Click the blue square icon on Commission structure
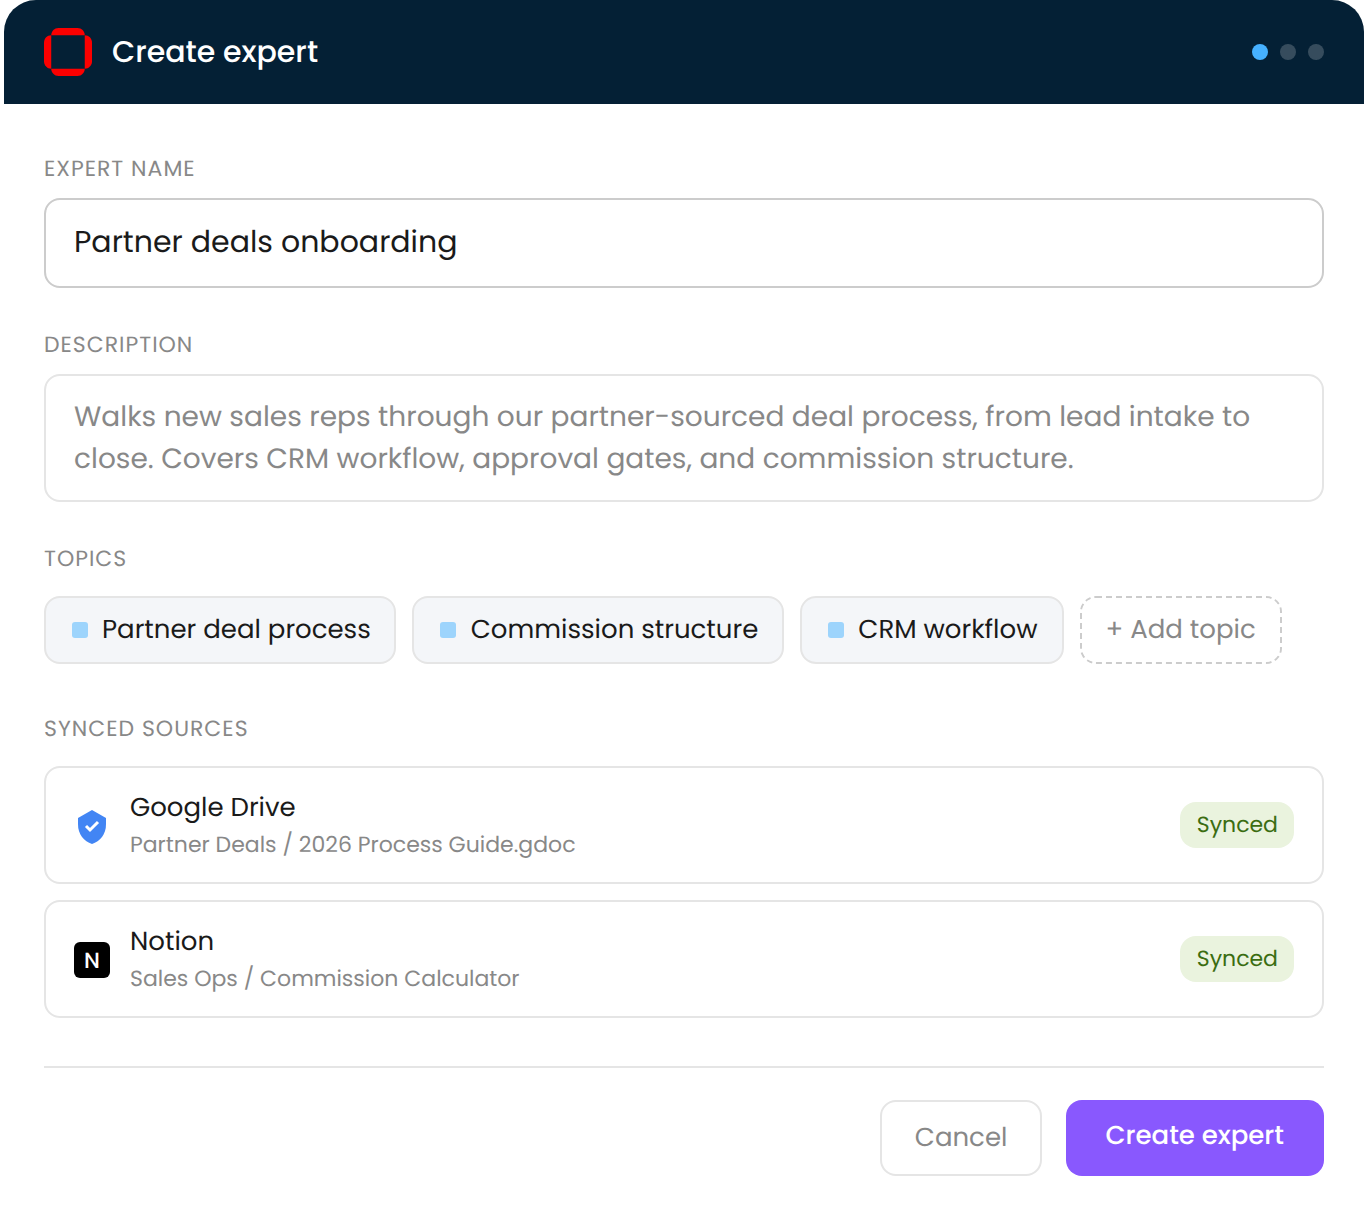 (447, 629)
